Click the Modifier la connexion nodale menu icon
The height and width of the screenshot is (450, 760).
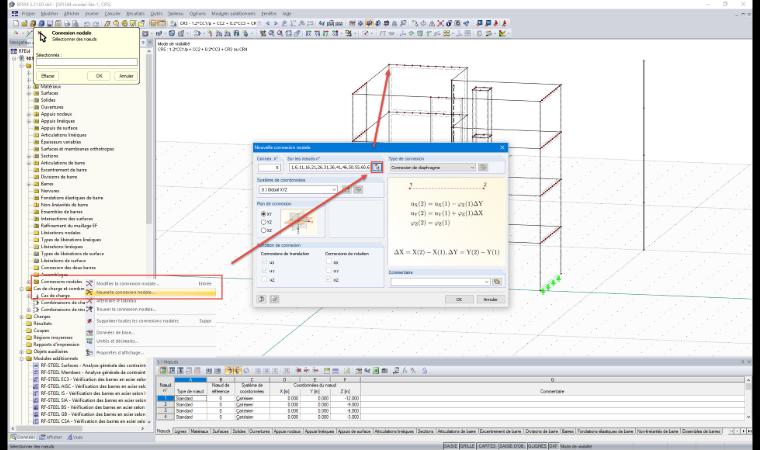(x=89, y=283)
